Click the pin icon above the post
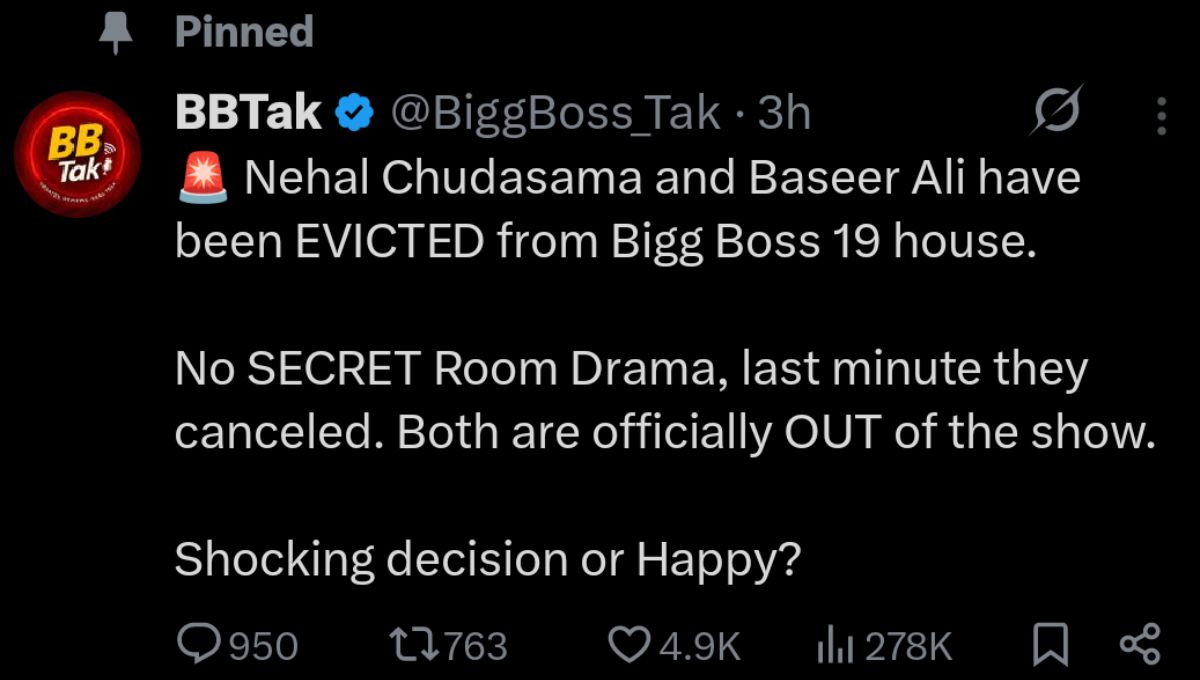The image size is (1200, 680). (117, 34)
